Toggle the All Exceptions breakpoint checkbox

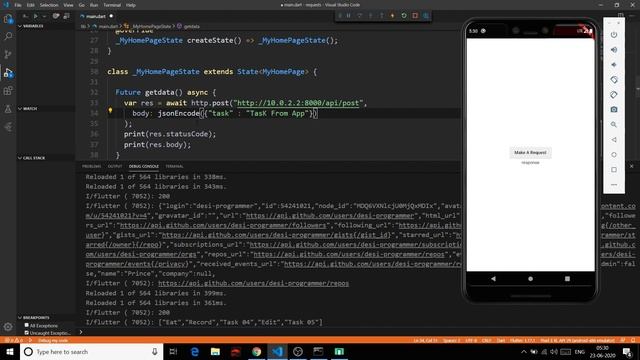(27, 325)
